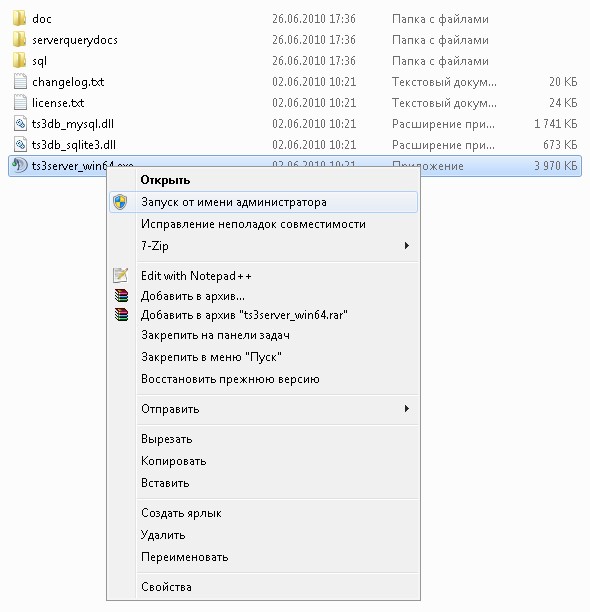The image size is (590, 612).
Task: Click the 24 КБ size value
Action: pos(563,103)
